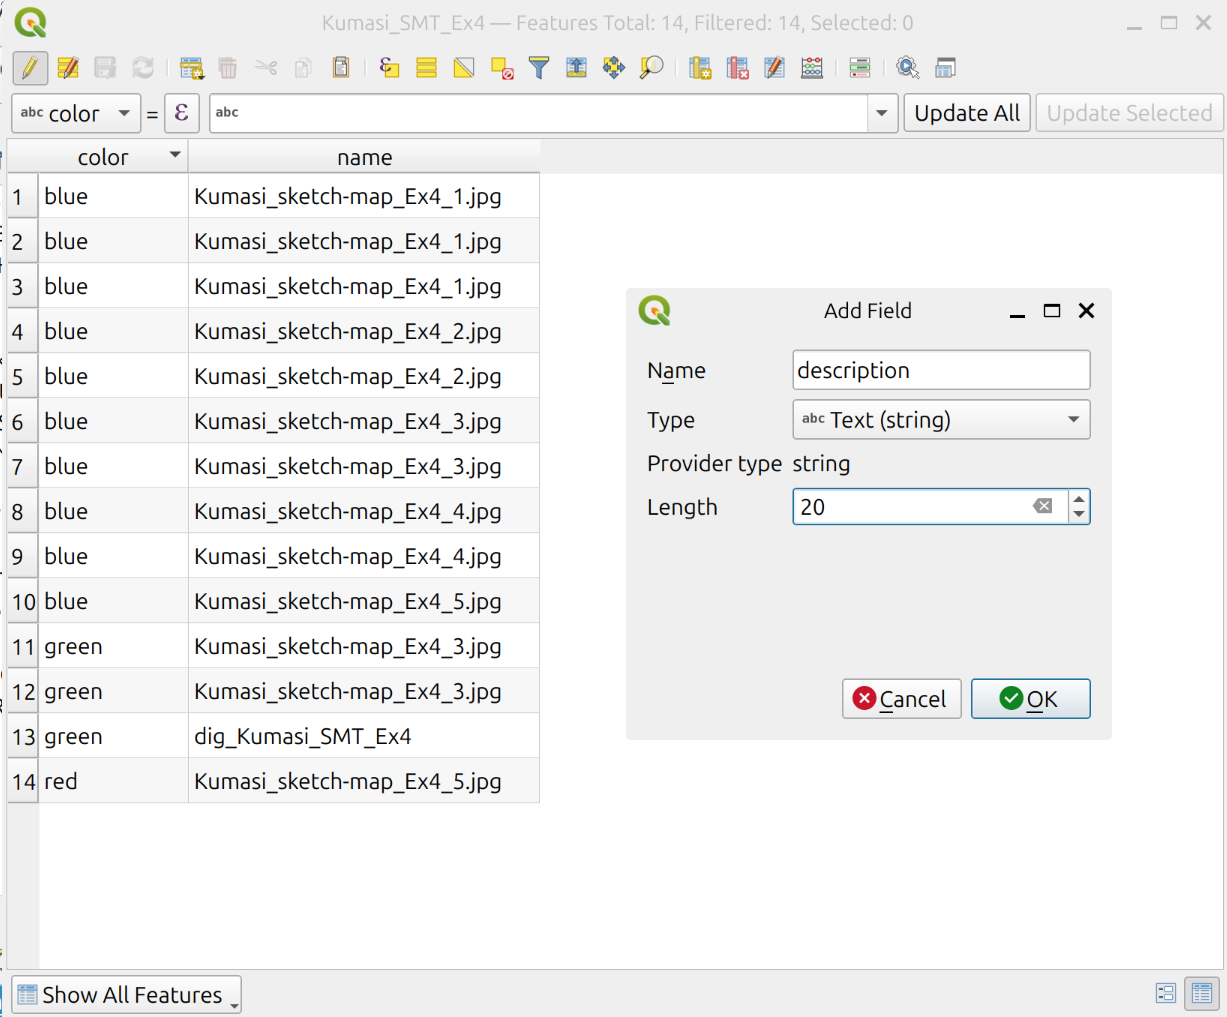Image resolution: width=1227 pixels, height=1017 pixels.
Task: Expand the expression history dropdown arrow
Action: pyautogui.click(x=881, y=113)
